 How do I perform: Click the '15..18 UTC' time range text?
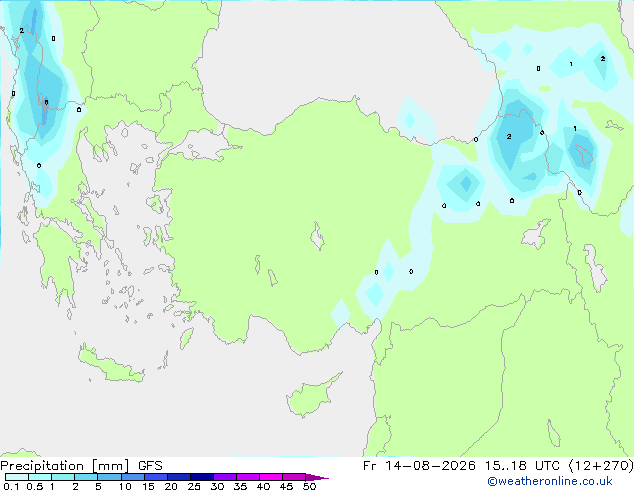[x=522, y=466]
